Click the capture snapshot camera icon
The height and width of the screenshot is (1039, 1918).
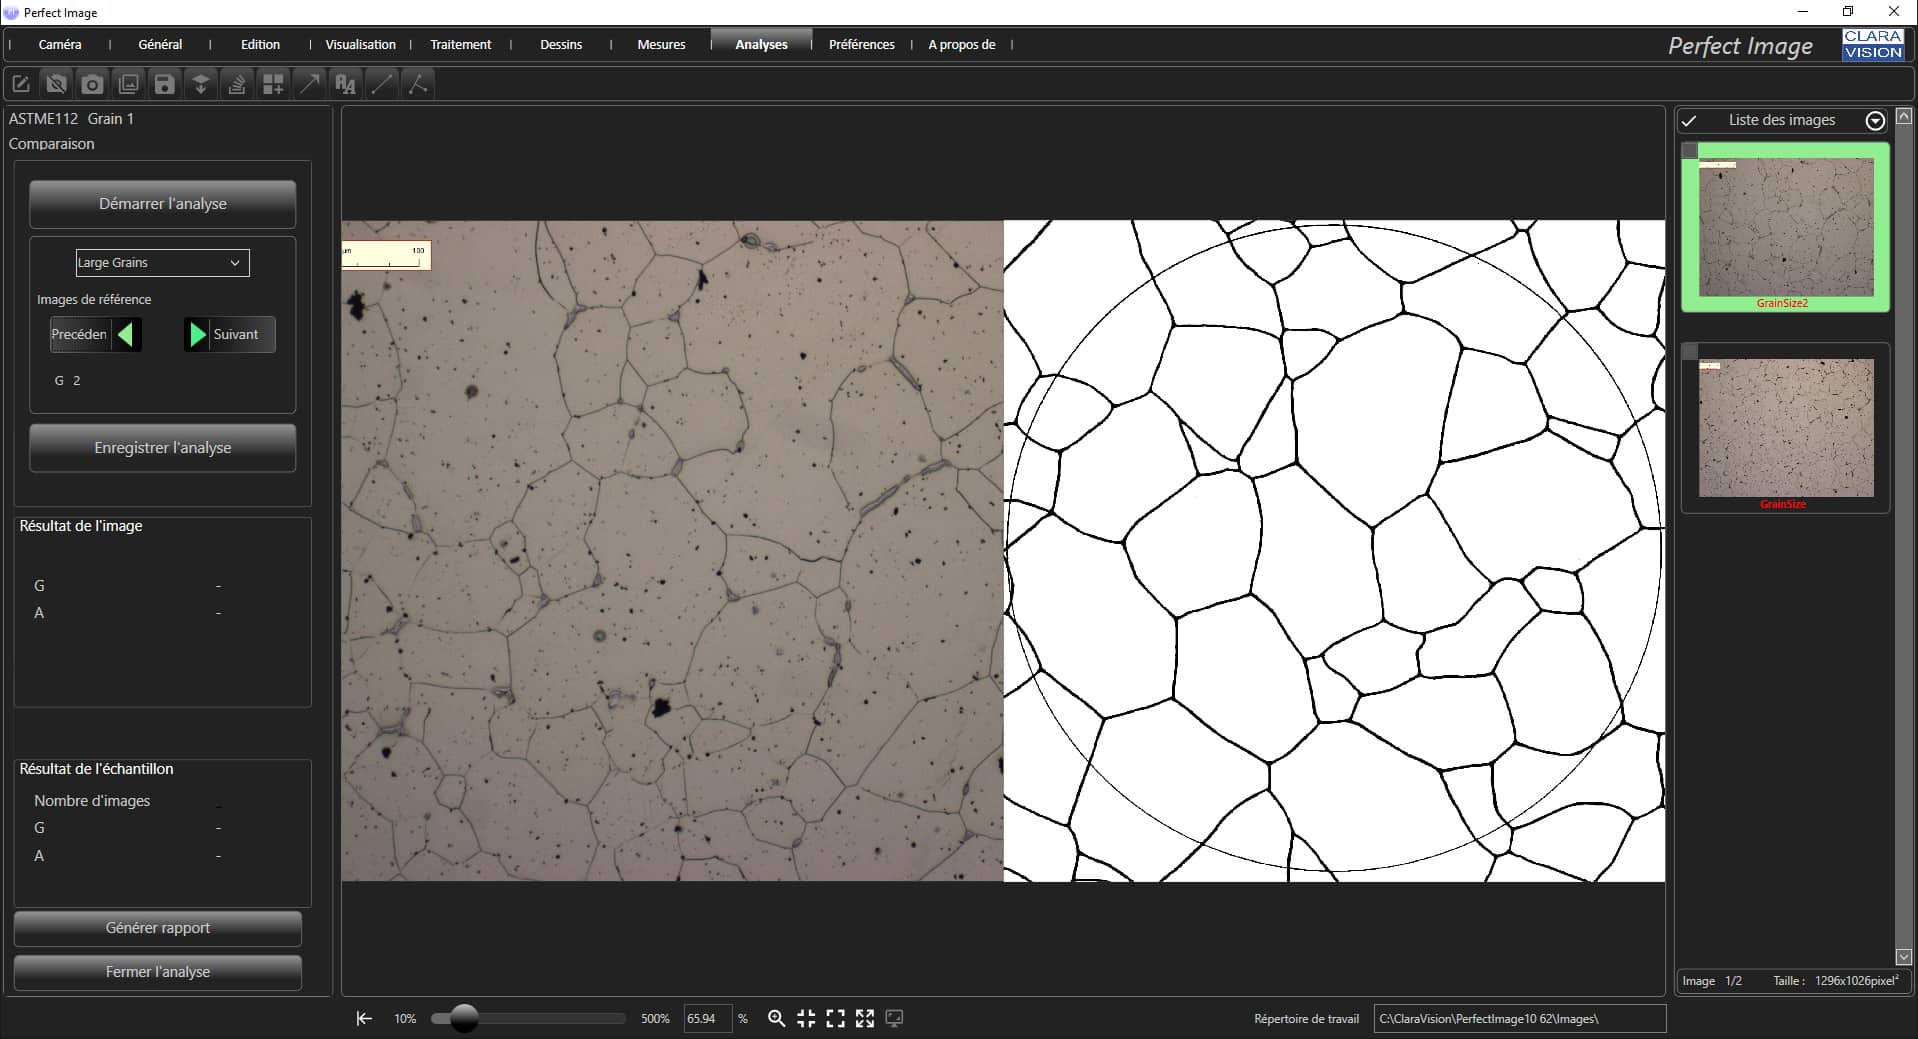92,84
